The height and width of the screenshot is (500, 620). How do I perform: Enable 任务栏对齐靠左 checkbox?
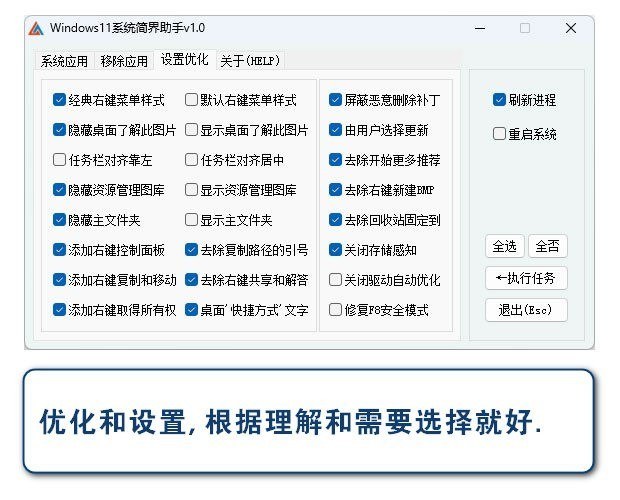[60, 159]
